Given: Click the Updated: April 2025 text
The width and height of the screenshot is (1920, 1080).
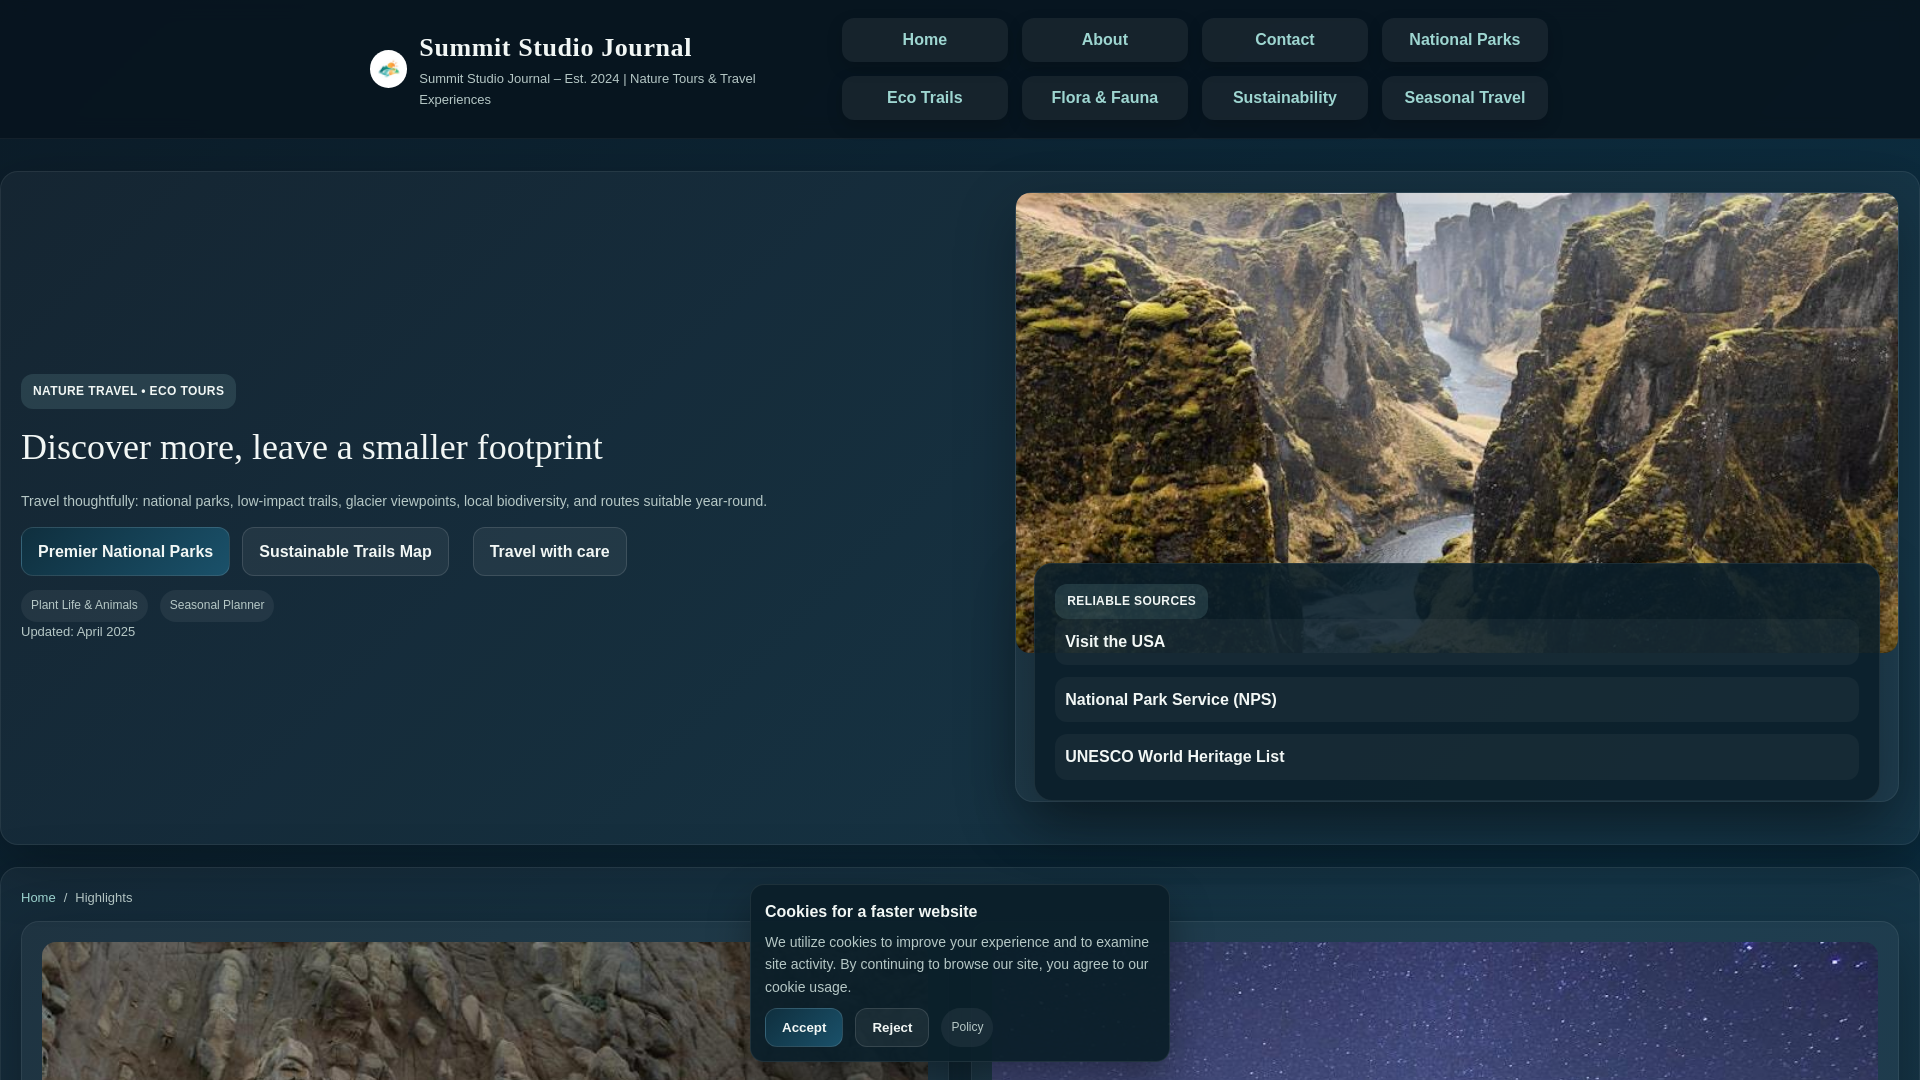Looking at the screenshot, I should [78, 632].
